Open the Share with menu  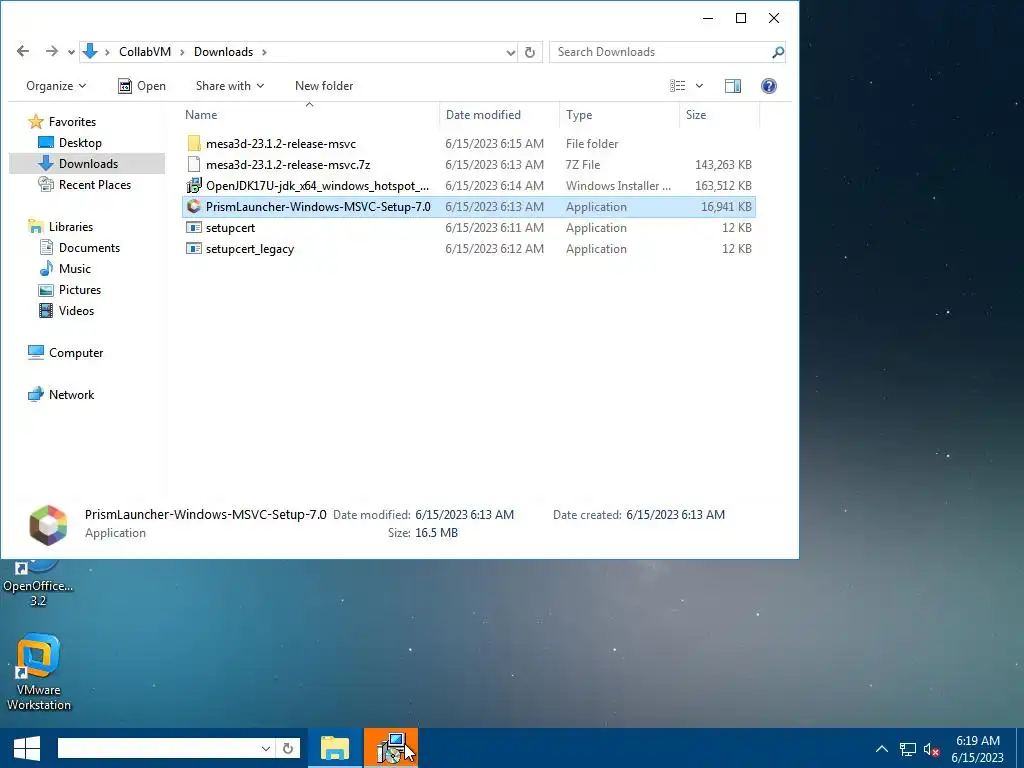(x=230, y=86)
